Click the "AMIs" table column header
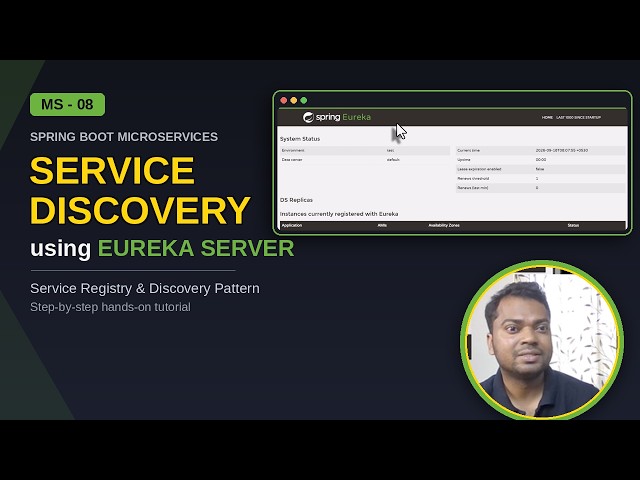640x480 pixels. 382,225
